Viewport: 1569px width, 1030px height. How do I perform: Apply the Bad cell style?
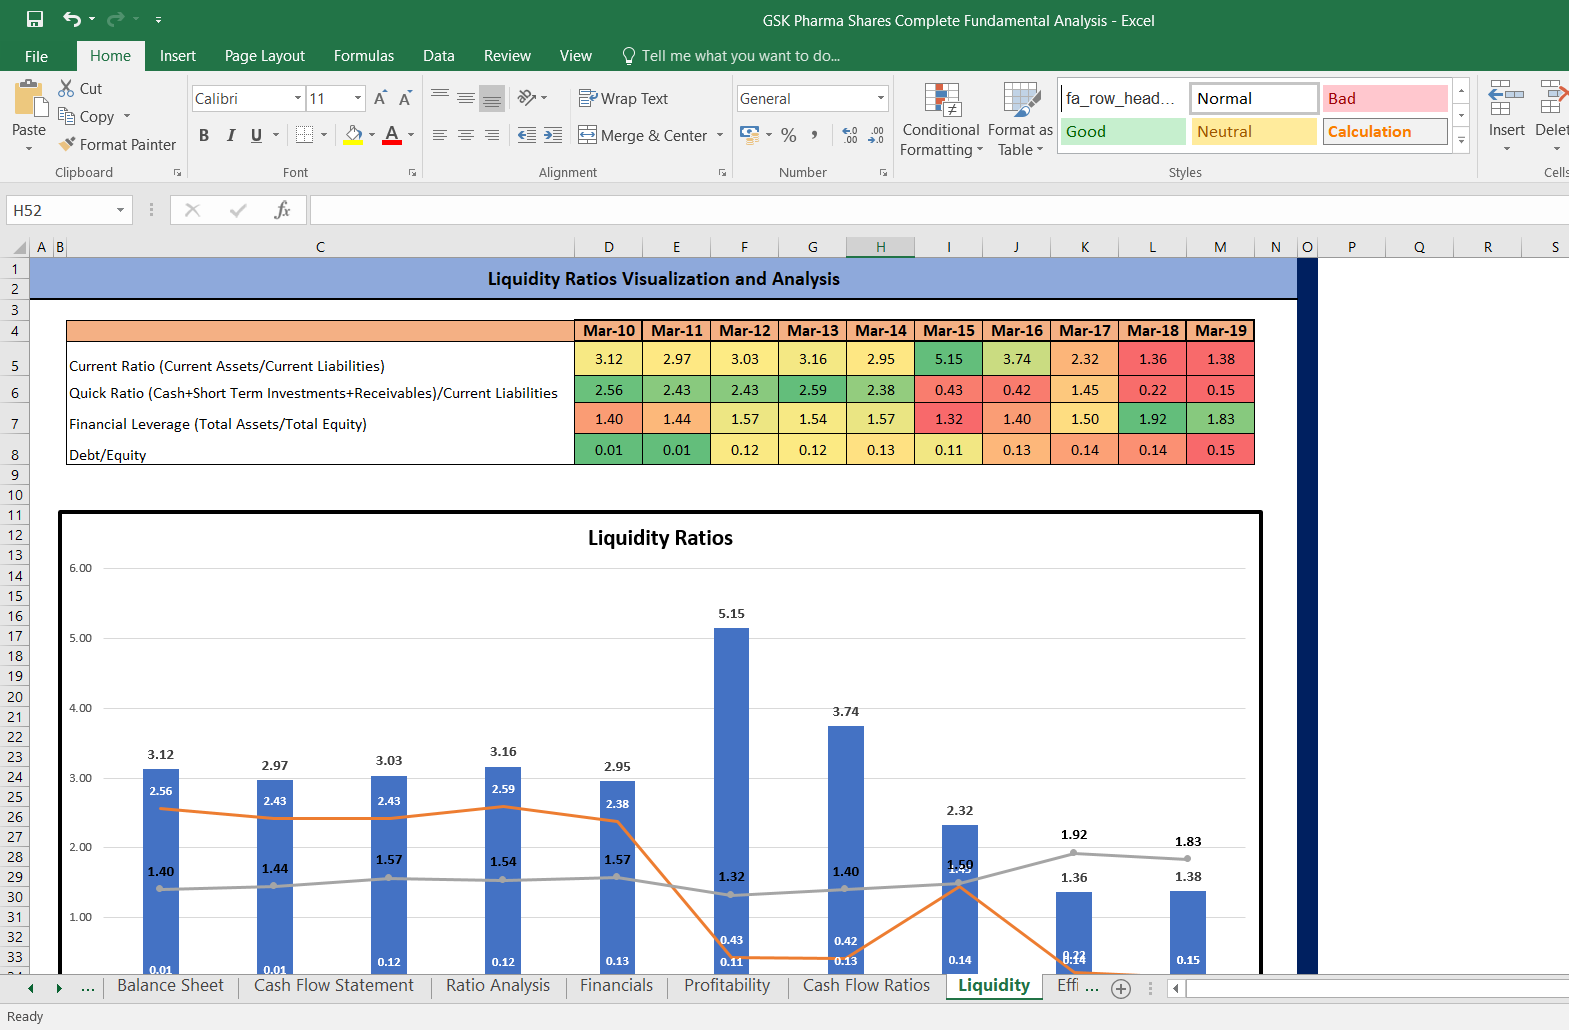click(1385, 98)
